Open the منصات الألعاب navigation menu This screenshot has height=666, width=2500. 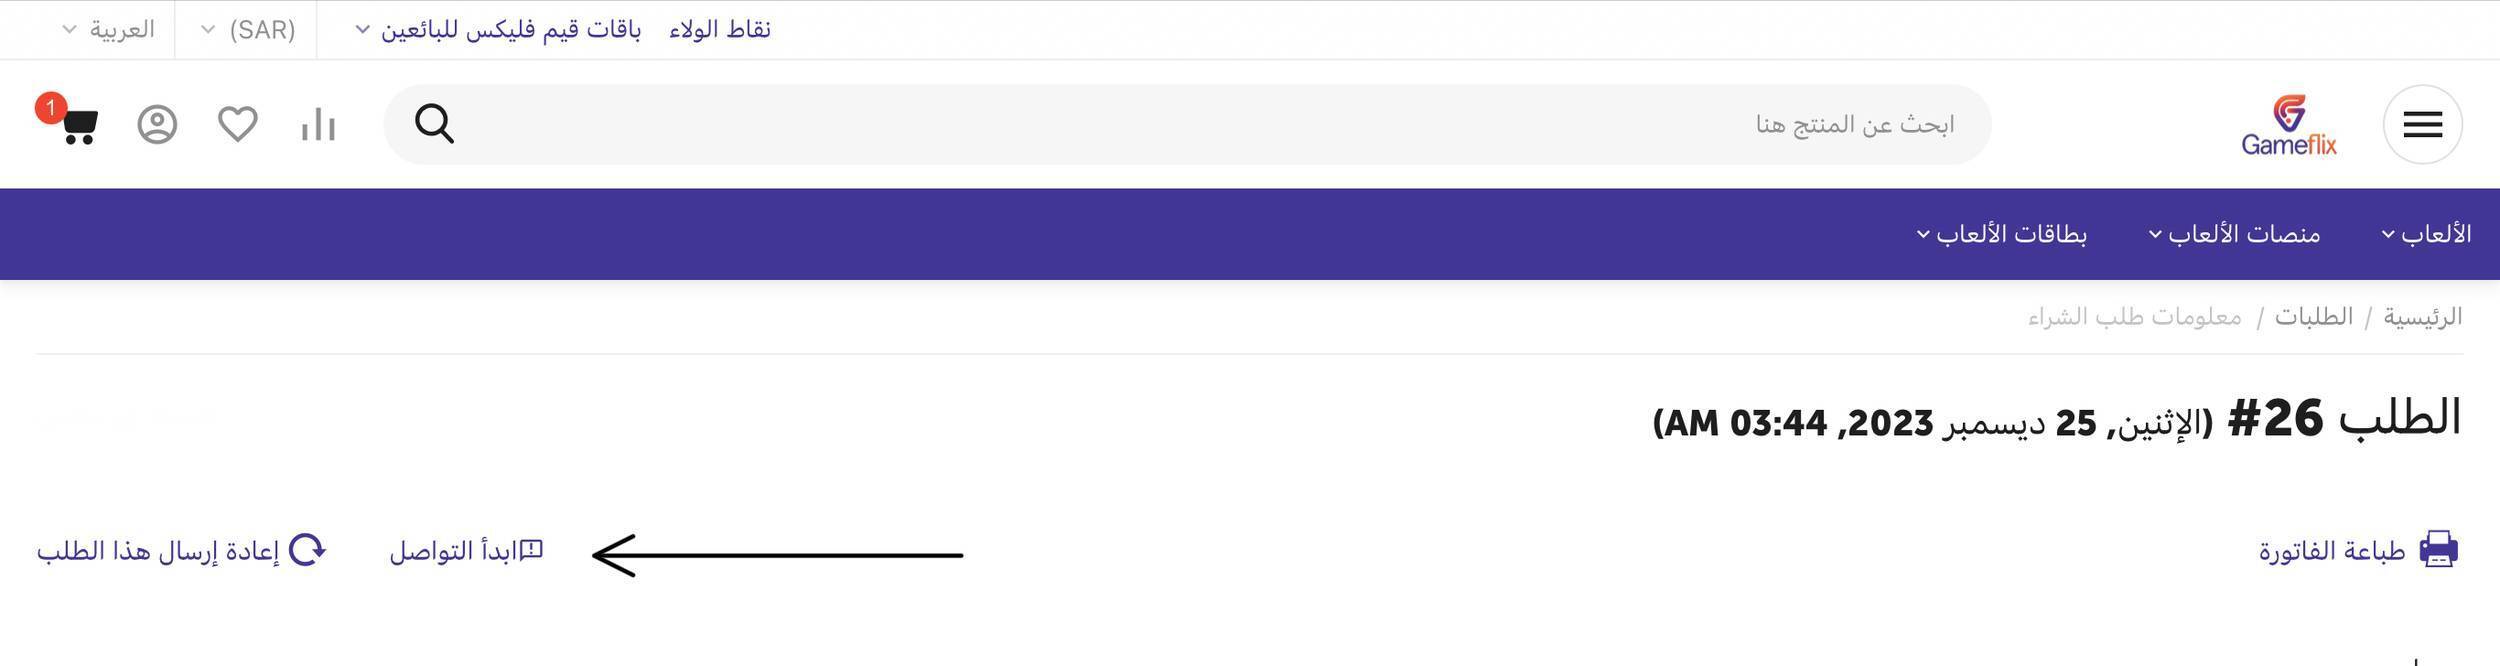(x=2234, y=234)
